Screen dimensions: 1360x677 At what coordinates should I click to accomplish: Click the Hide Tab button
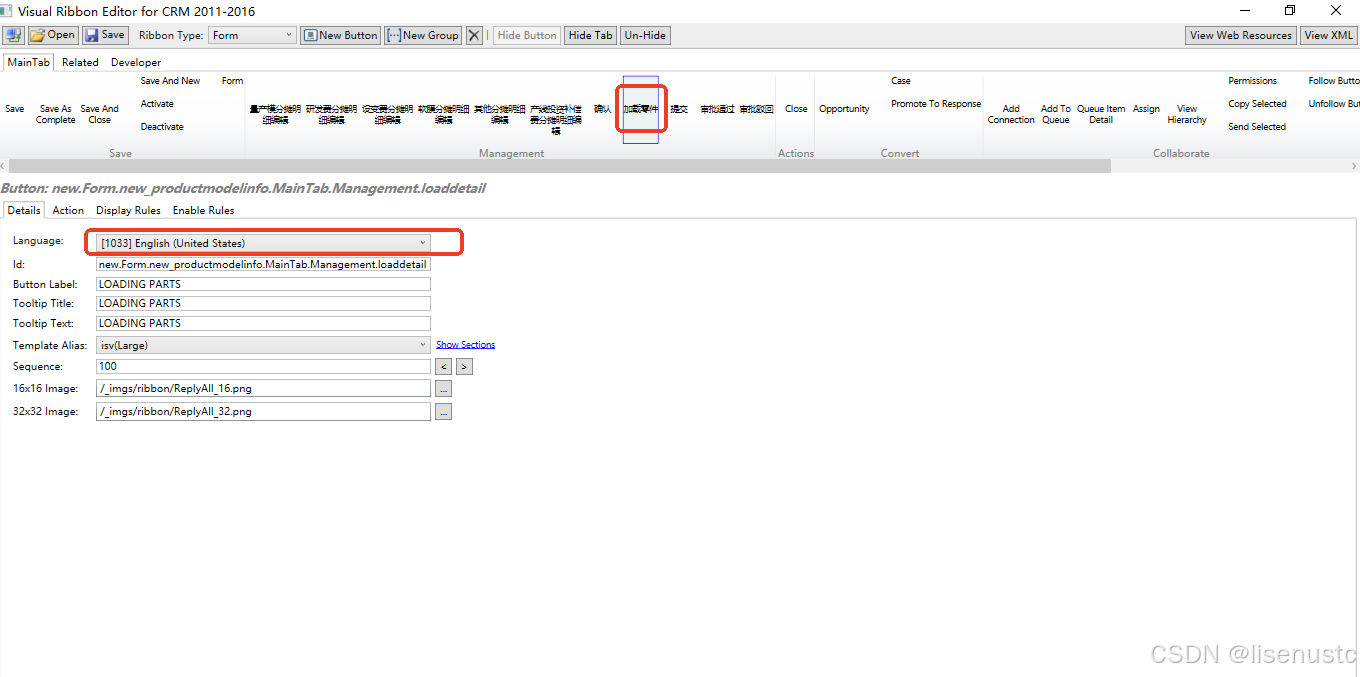coord(589,35)
